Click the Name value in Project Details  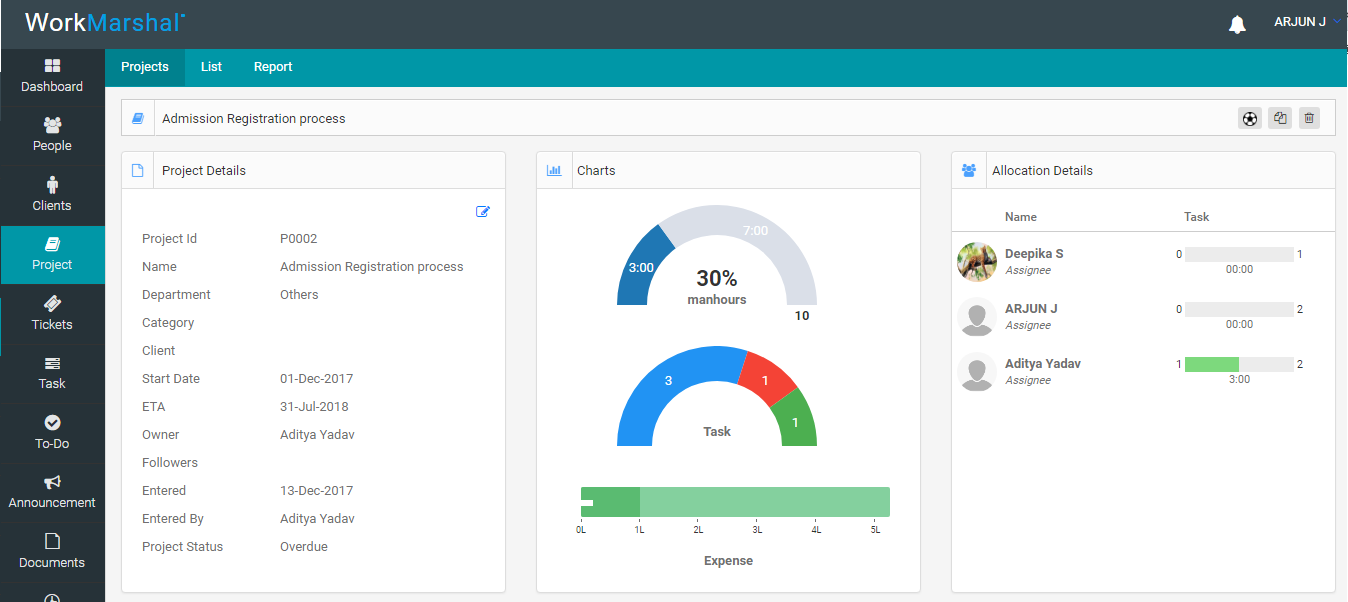click(x=372, y=267)
